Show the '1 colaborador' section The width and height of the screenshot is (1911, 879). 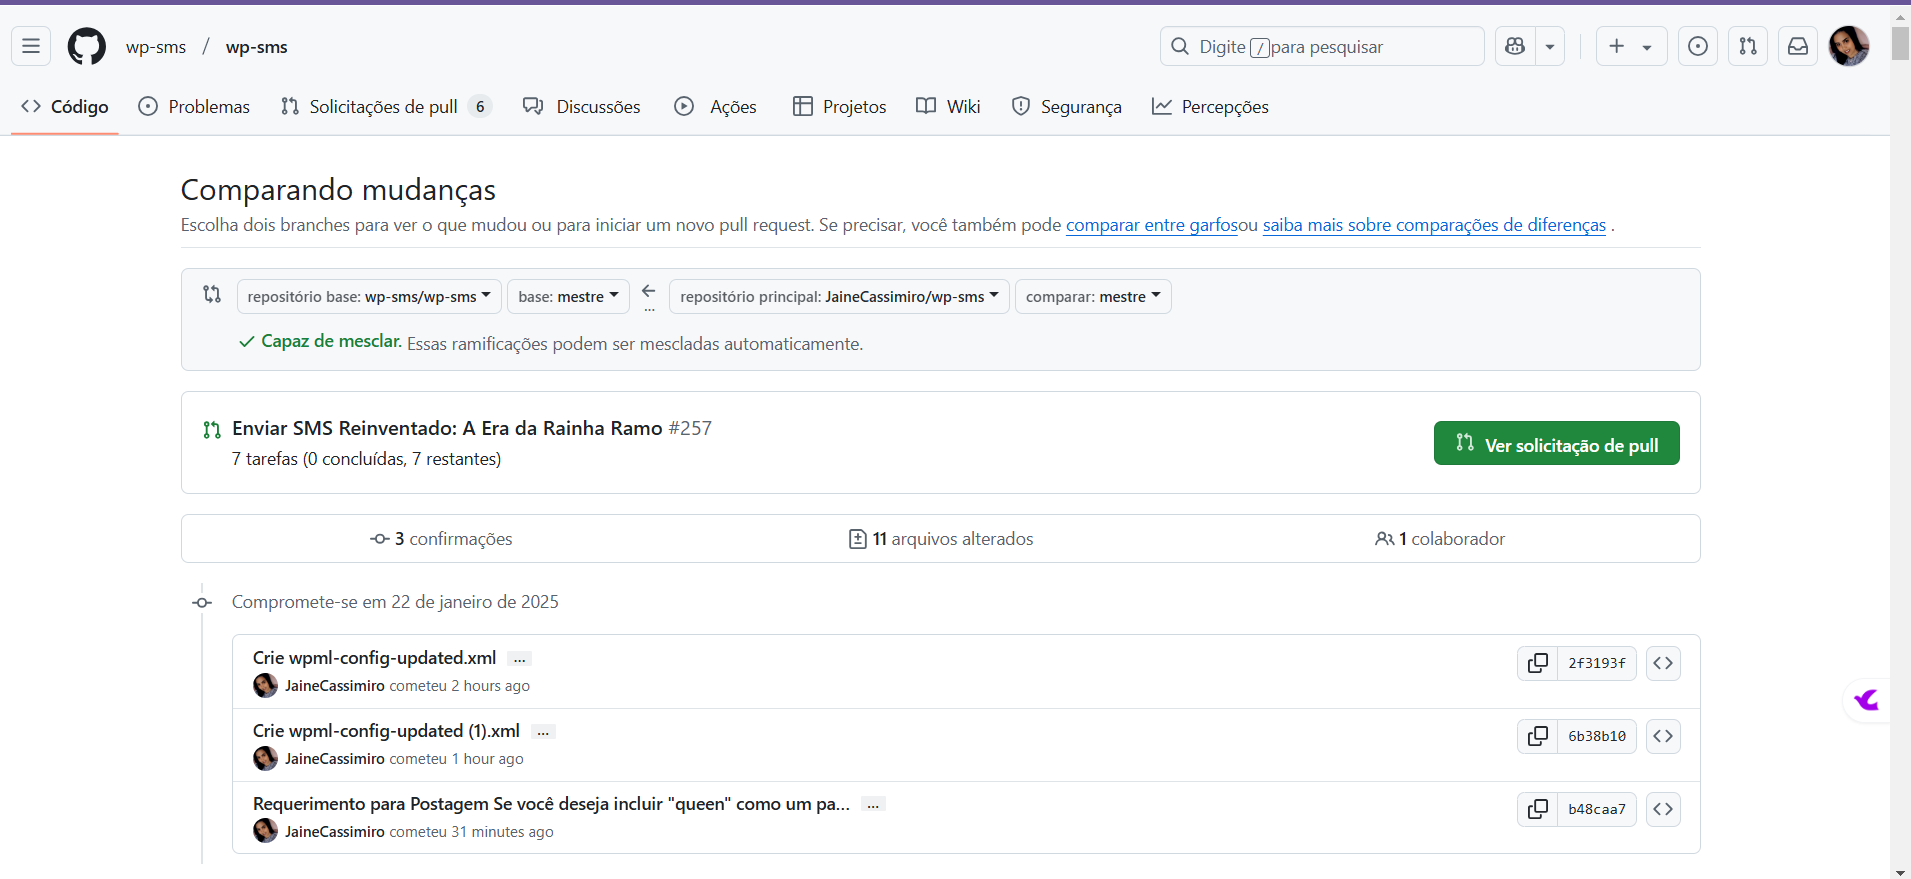click(1440, 539)
